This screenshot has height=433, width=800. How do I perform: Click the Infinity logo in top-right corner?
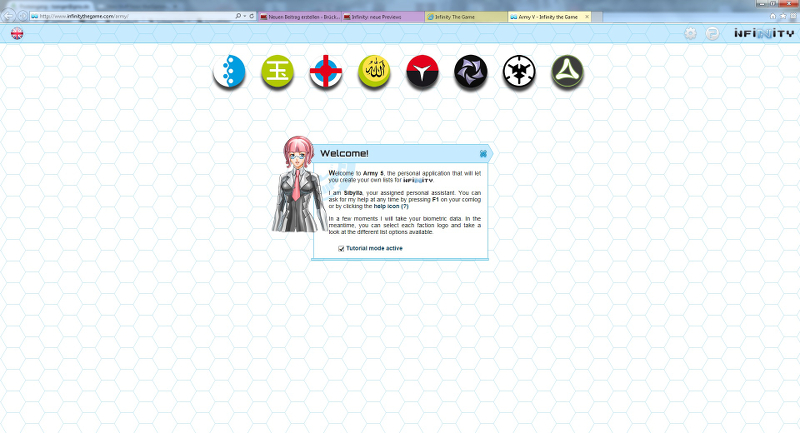764,34
